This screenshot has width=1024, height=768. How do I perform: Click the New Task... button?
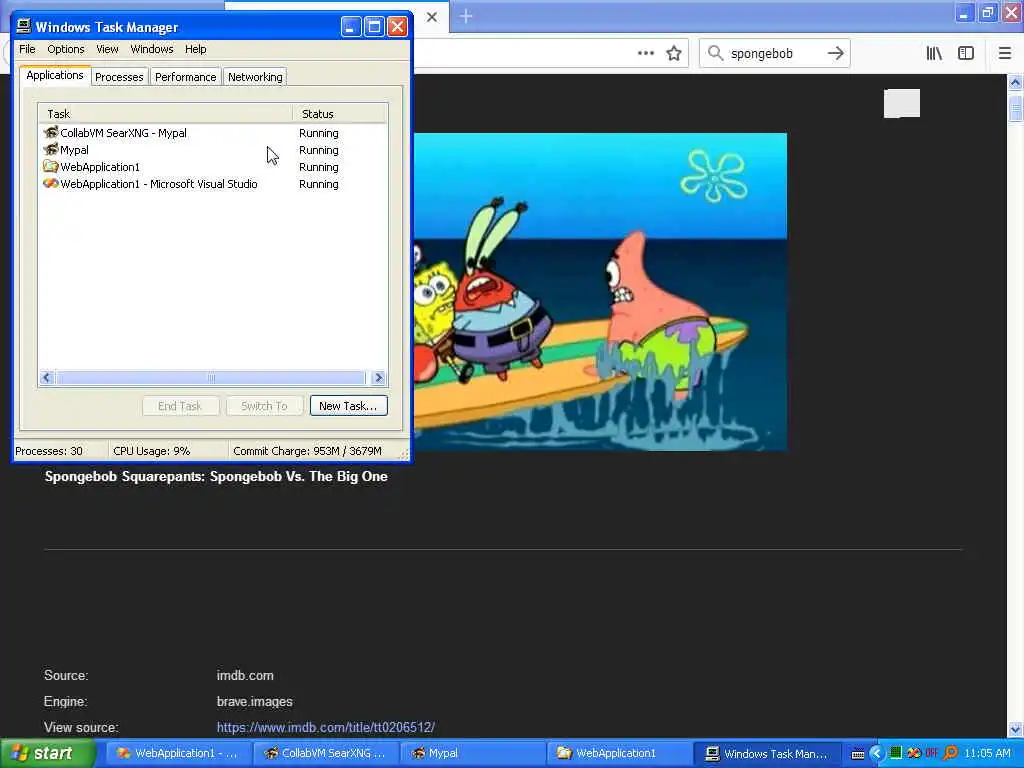tap(348, 406)
